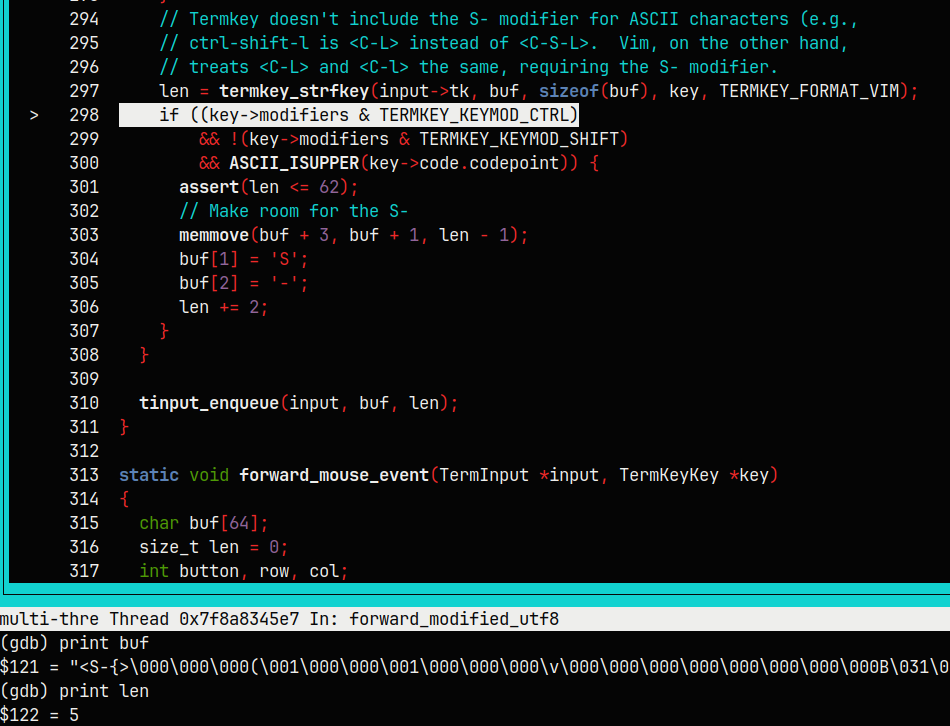The width and height of the screenshot is (950, 726).
Task: Click the $122 = 5 output
Action: tap(38, 715)
